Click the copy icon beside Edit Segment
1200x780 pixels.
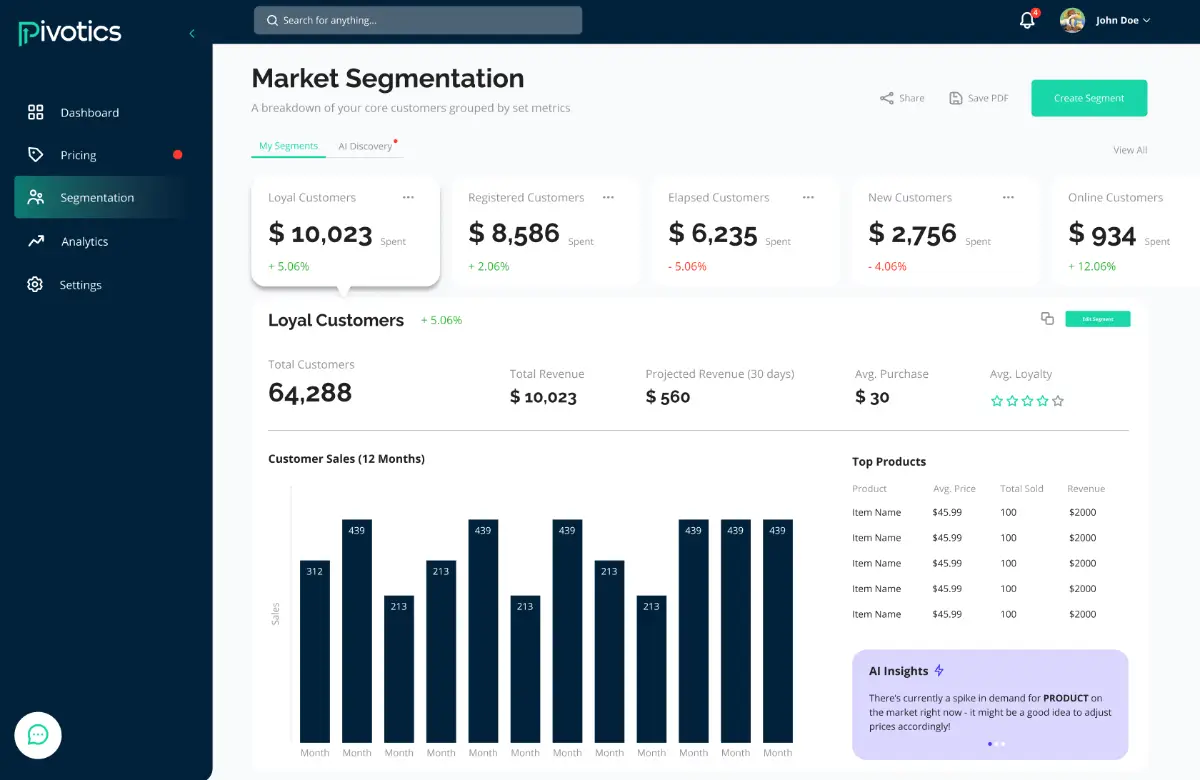tap(1047, 319)
